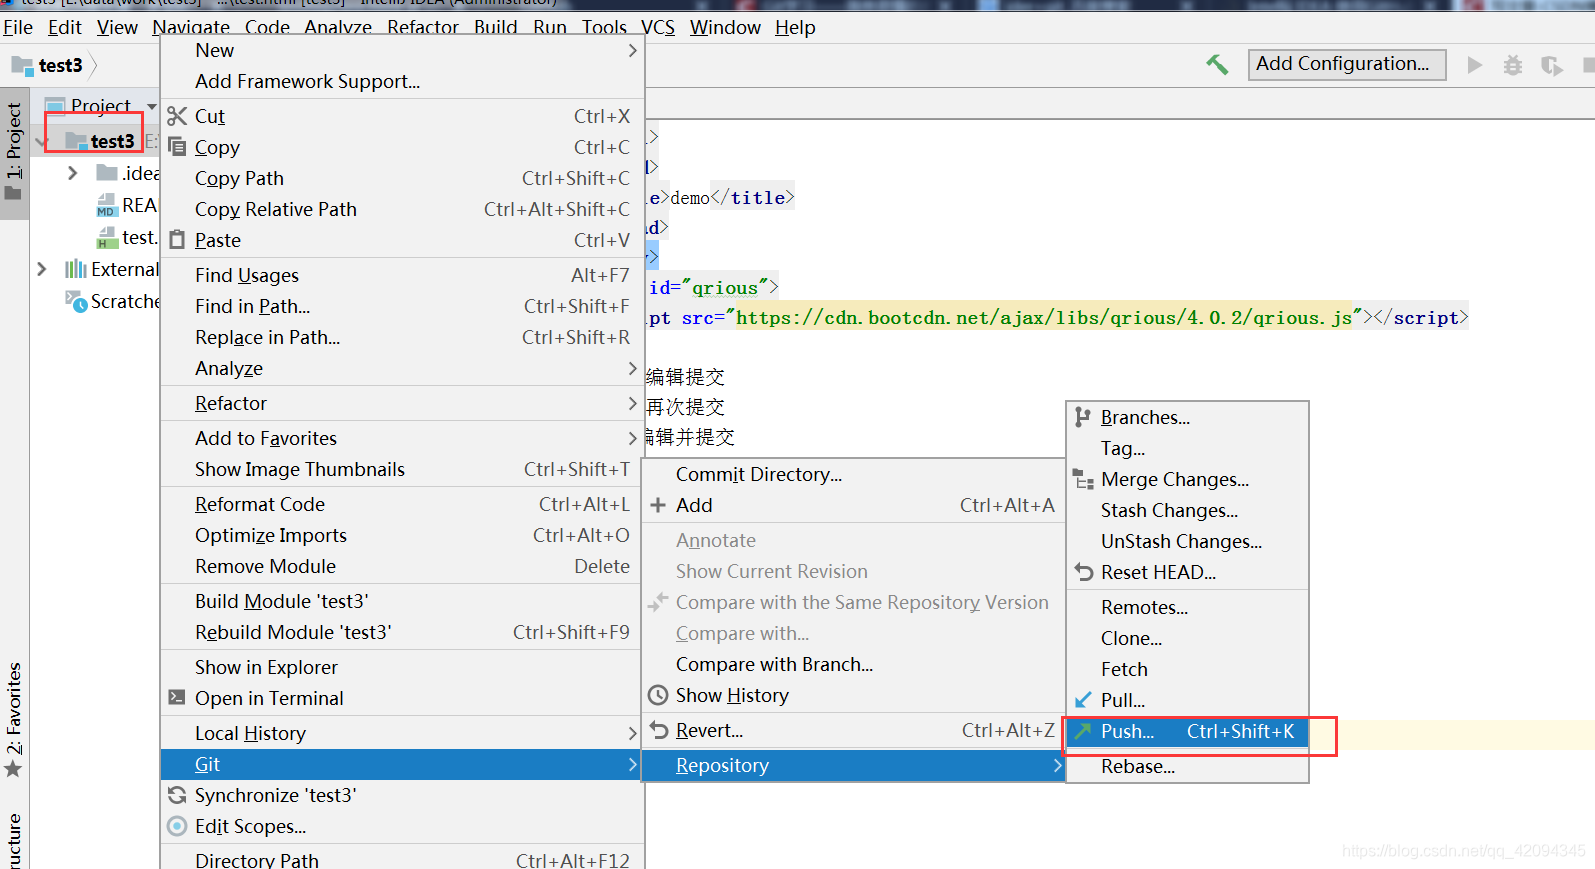The image size is (1595, 869).
Task: Click the Debug bug icon
Action: pyautogui.click(x=1513, y=65)
